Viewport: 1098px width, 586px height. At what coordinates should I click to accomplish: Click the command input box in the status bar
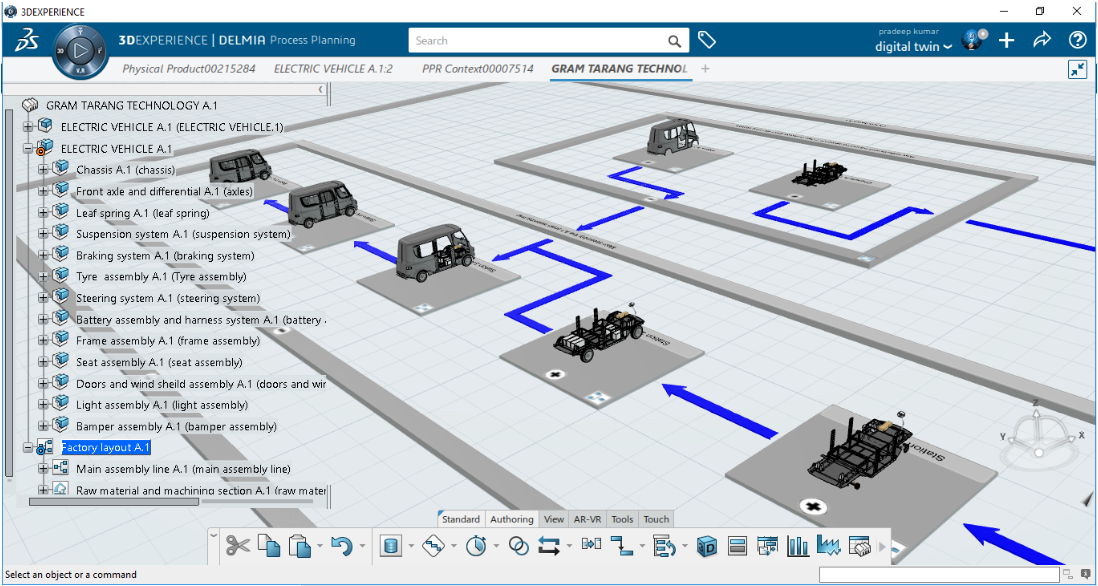point(938,575)
